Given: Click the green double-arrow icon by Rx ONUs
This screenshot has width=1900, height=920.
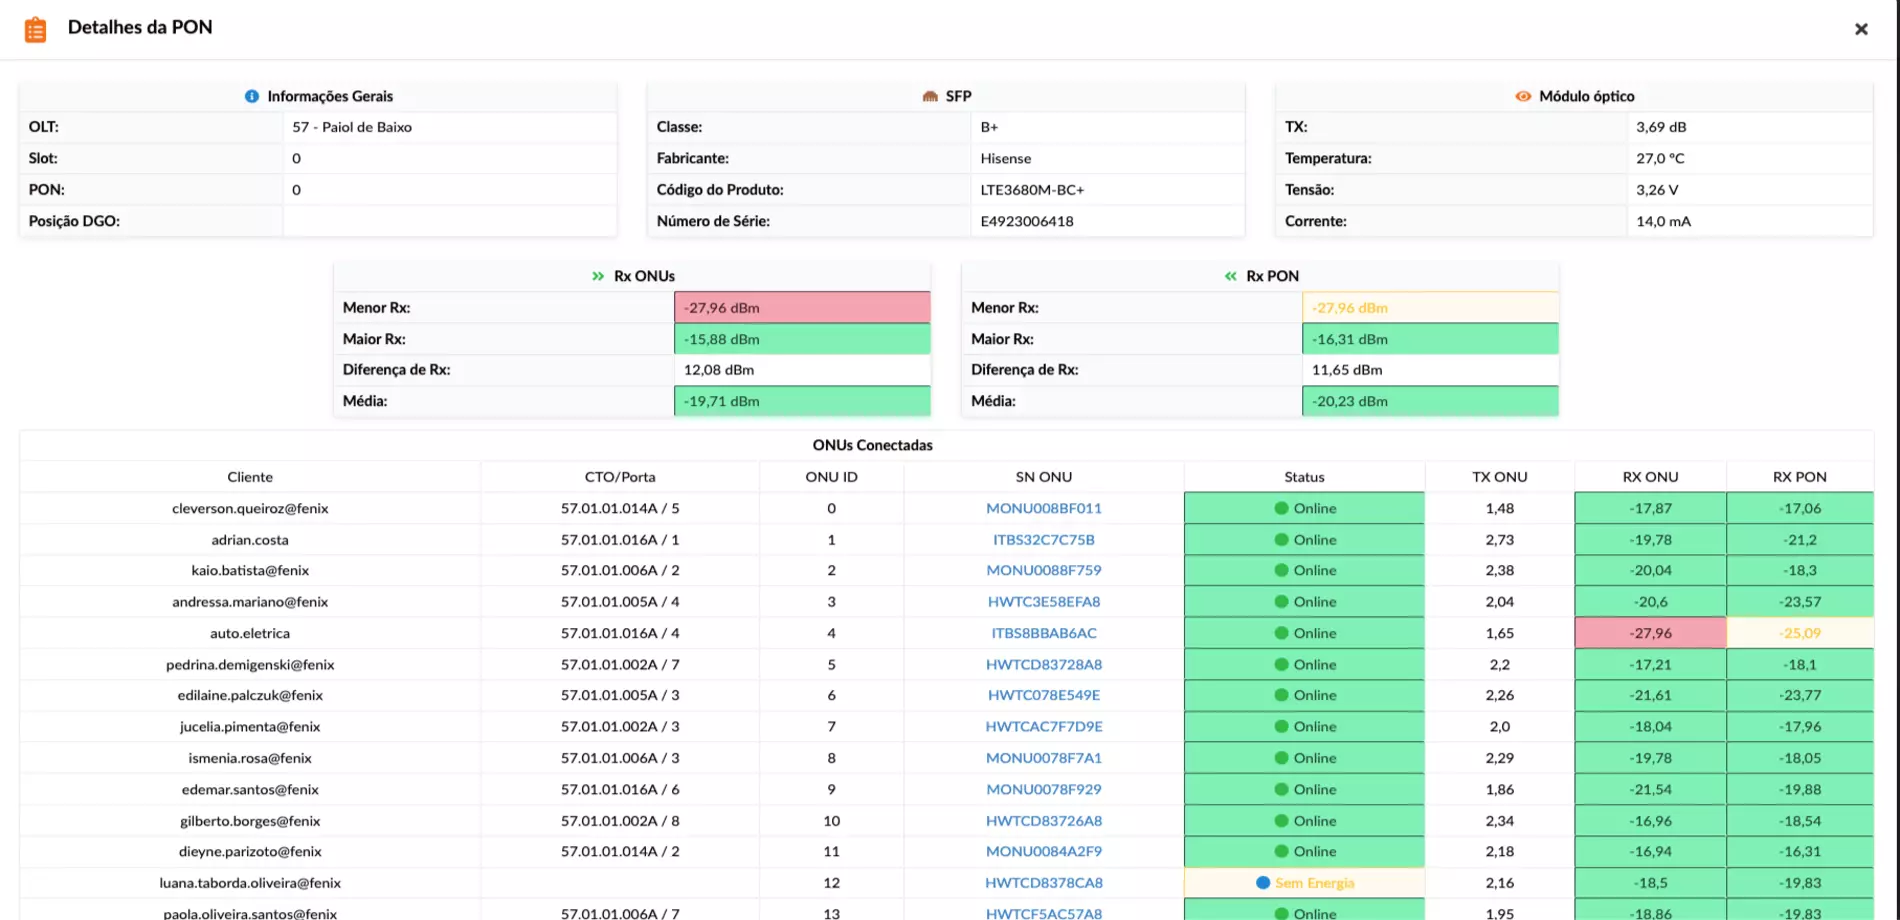Looking at the screenshot, I should tap(598, 276).
